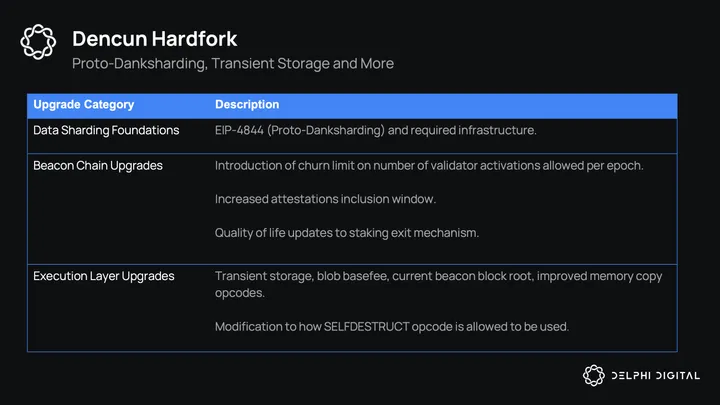
Task: Click the increased attestations inclusion window line
Action: [x=325, y=199]
